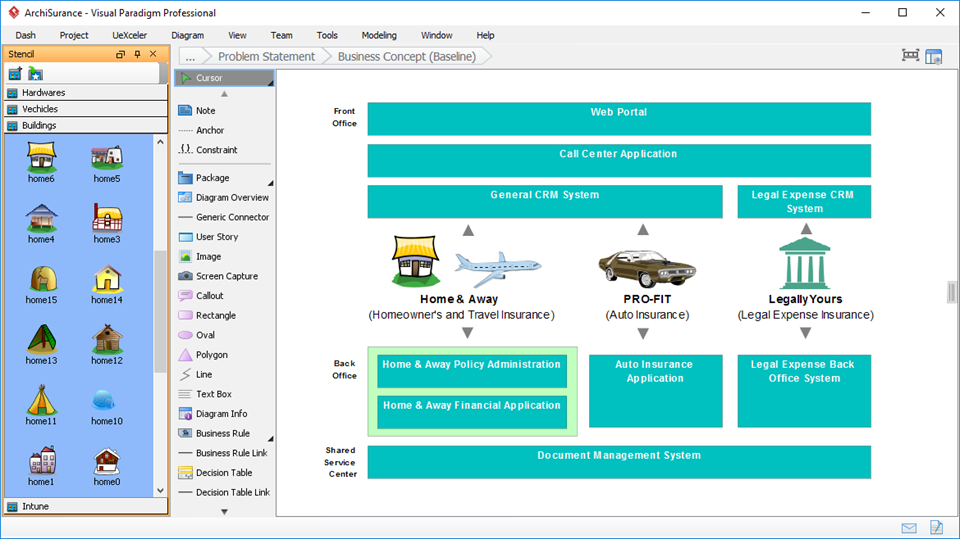Open the Project menu
The height and width of the screenshot is (539, 960).
(x=74, y=36)
